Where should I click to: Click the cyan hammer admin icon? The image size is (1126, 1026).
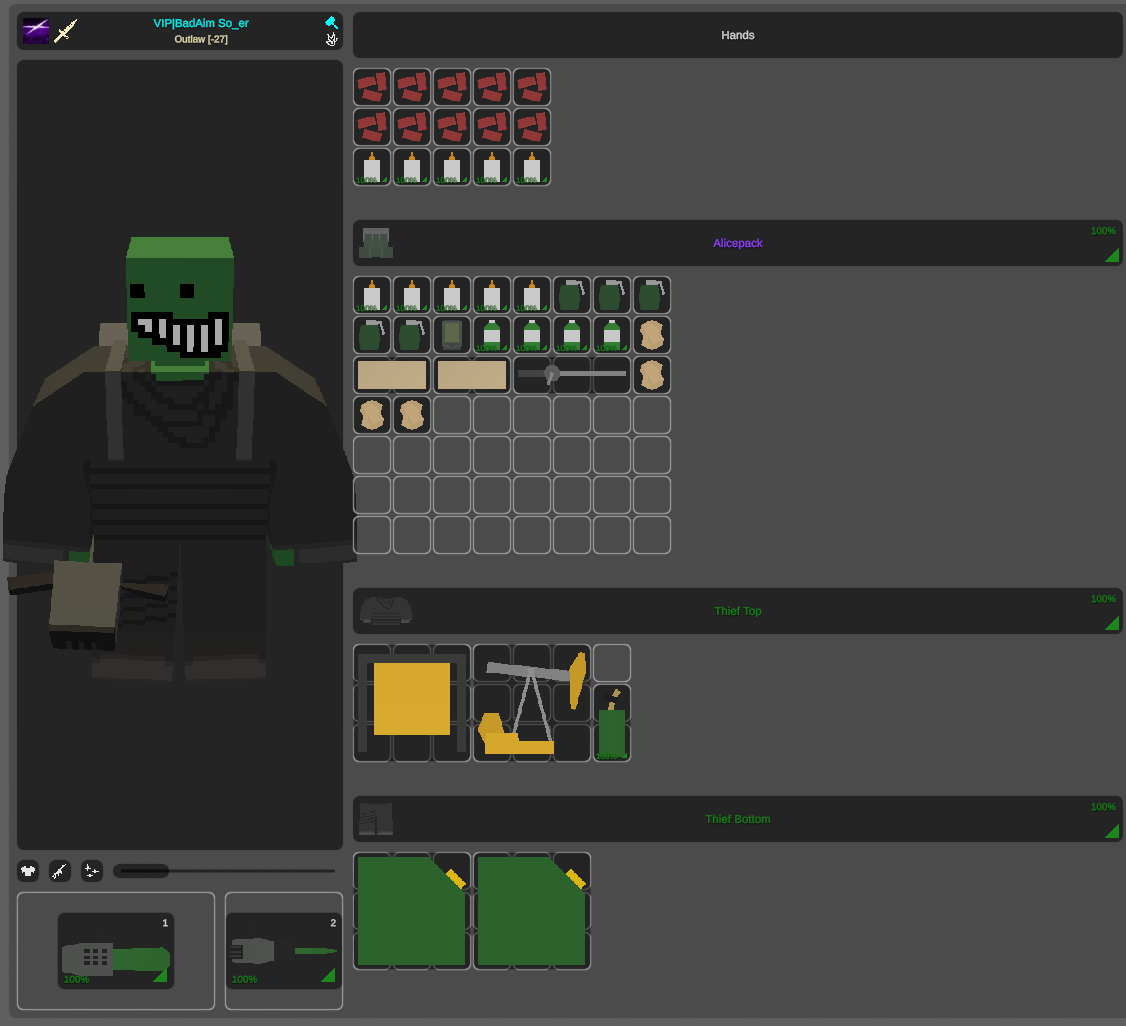tap(331, 22)
